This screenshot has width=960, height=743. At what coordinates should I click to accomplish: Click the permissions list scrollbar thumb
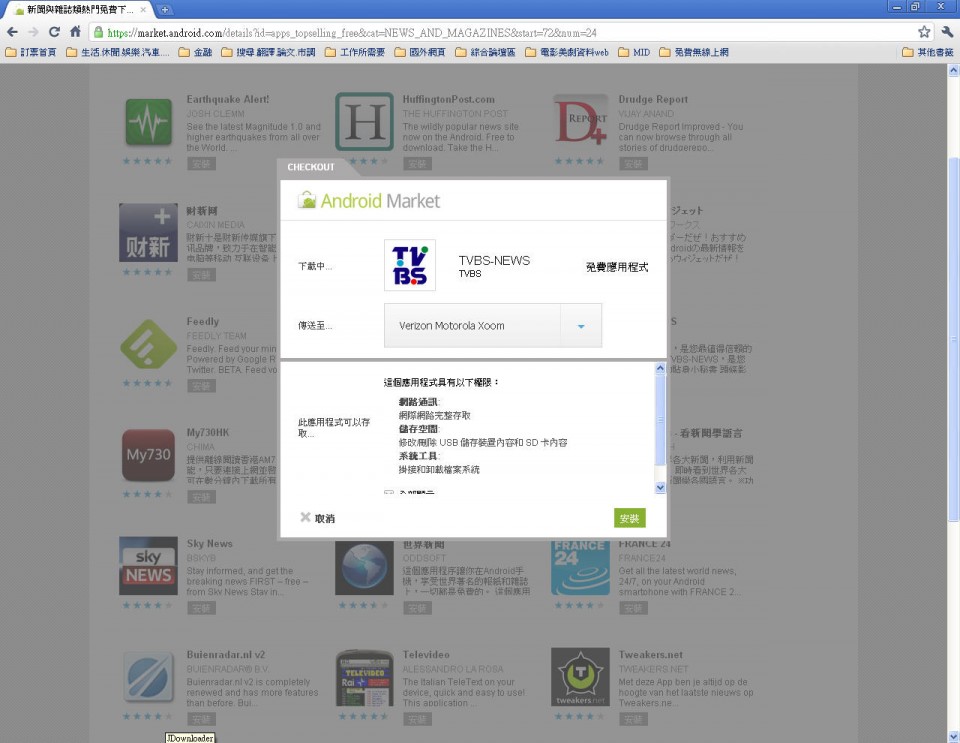click(x=660, y=419)
